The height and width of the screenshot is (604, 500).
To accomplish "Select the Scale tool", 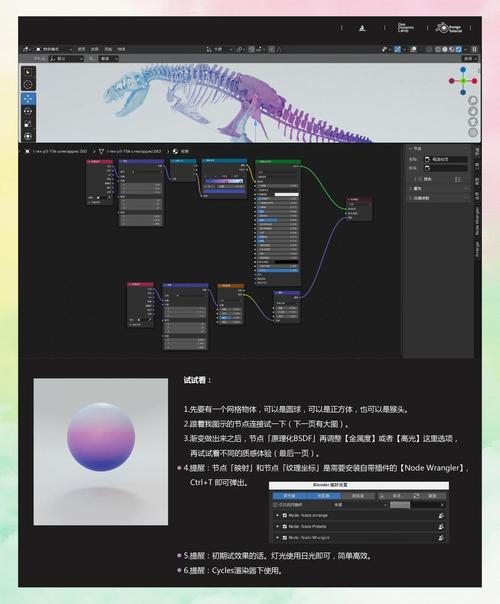I will click(x=28, y=124).
